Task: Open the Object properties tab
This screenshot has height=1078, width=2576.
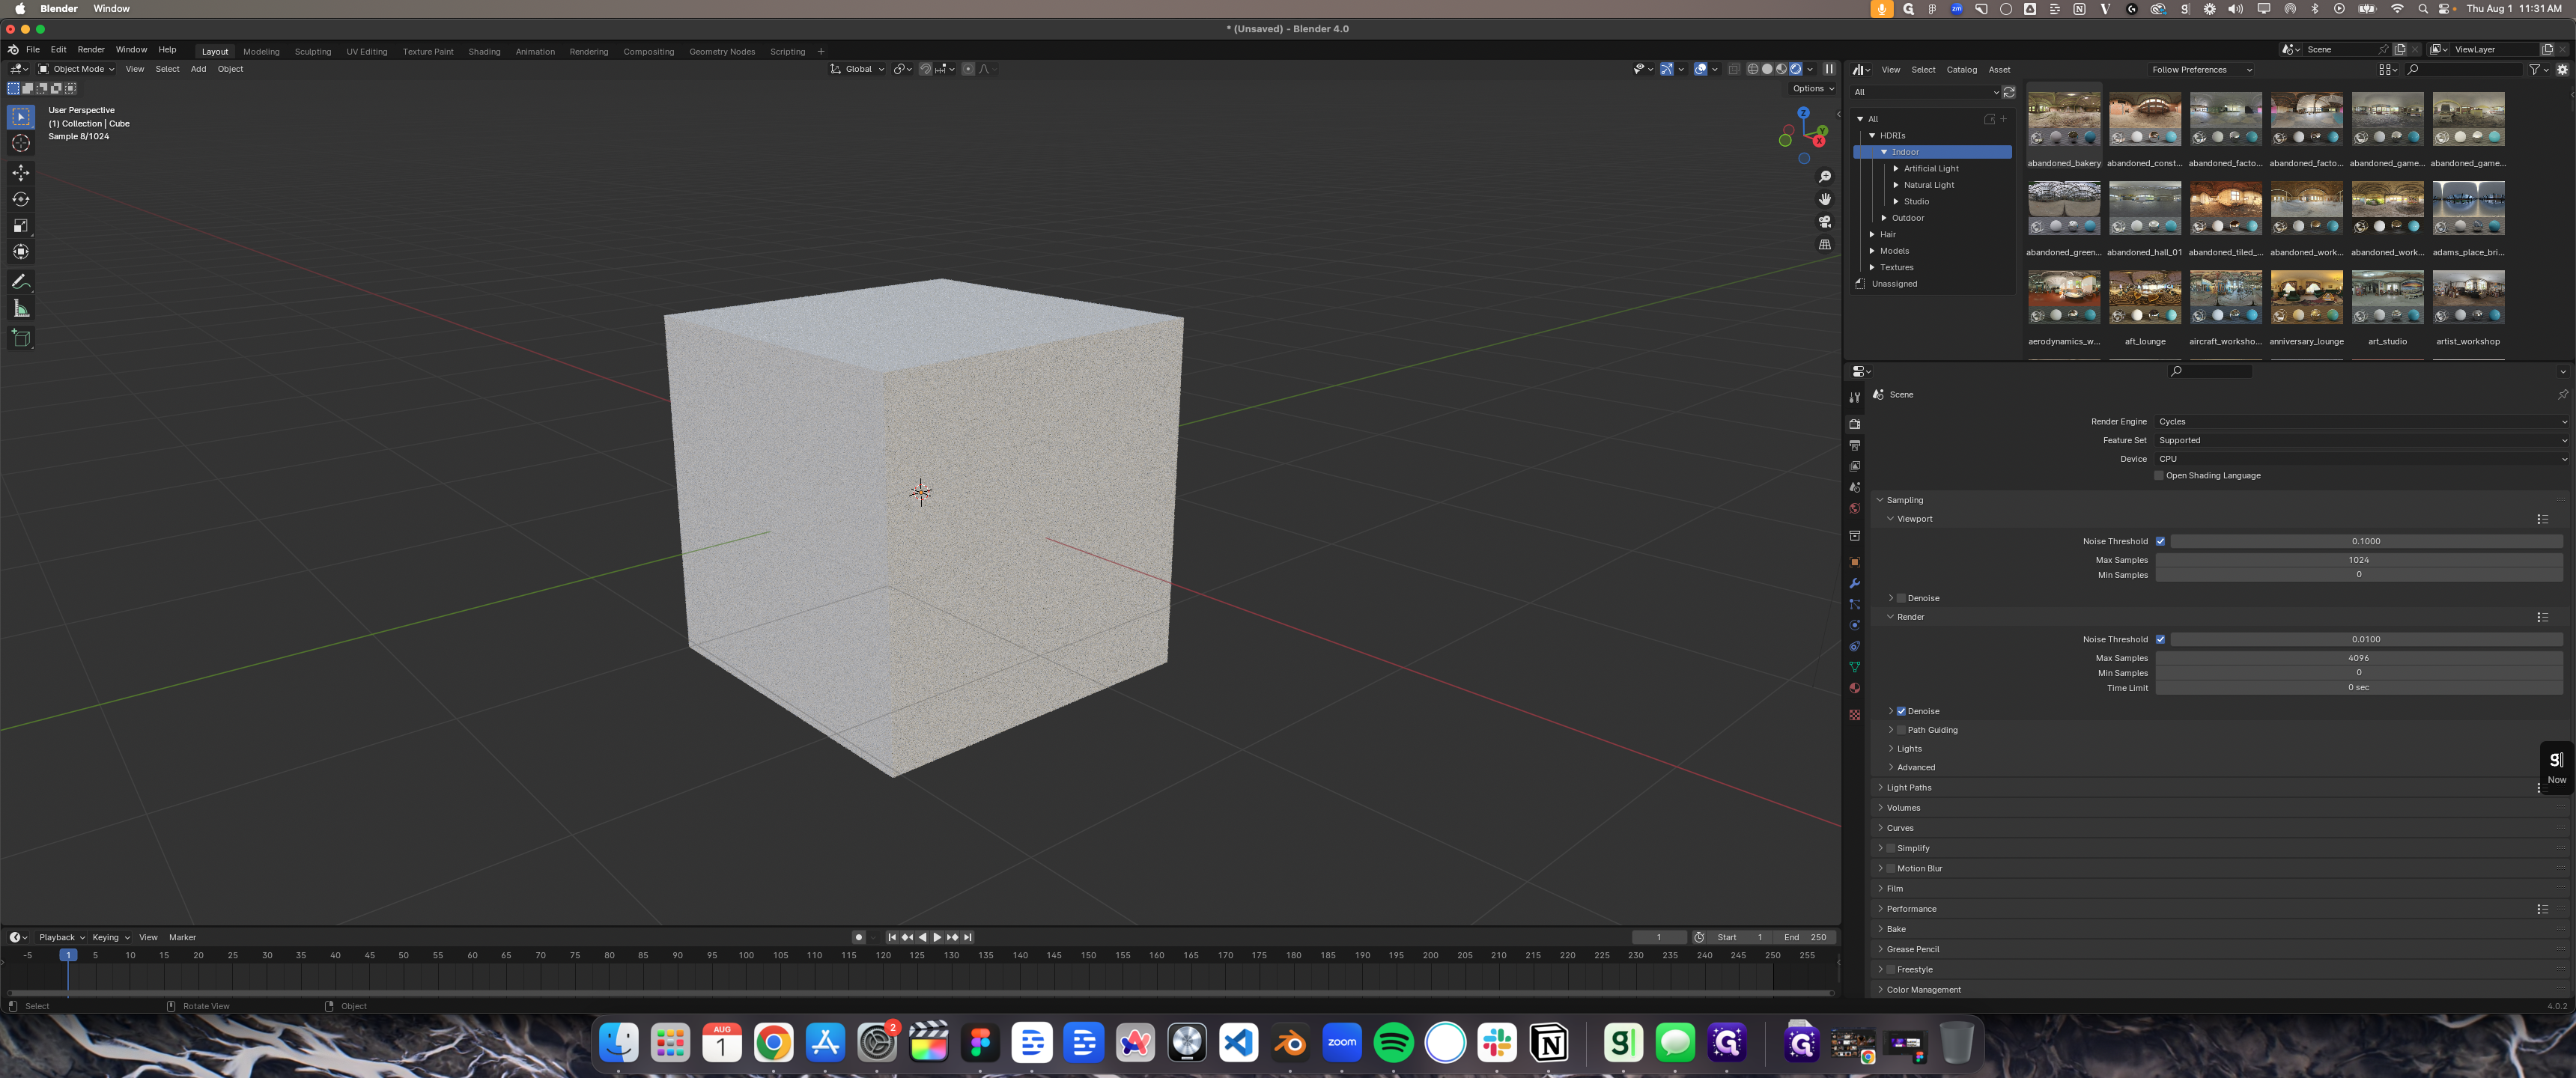Action: pos(1855,562)
